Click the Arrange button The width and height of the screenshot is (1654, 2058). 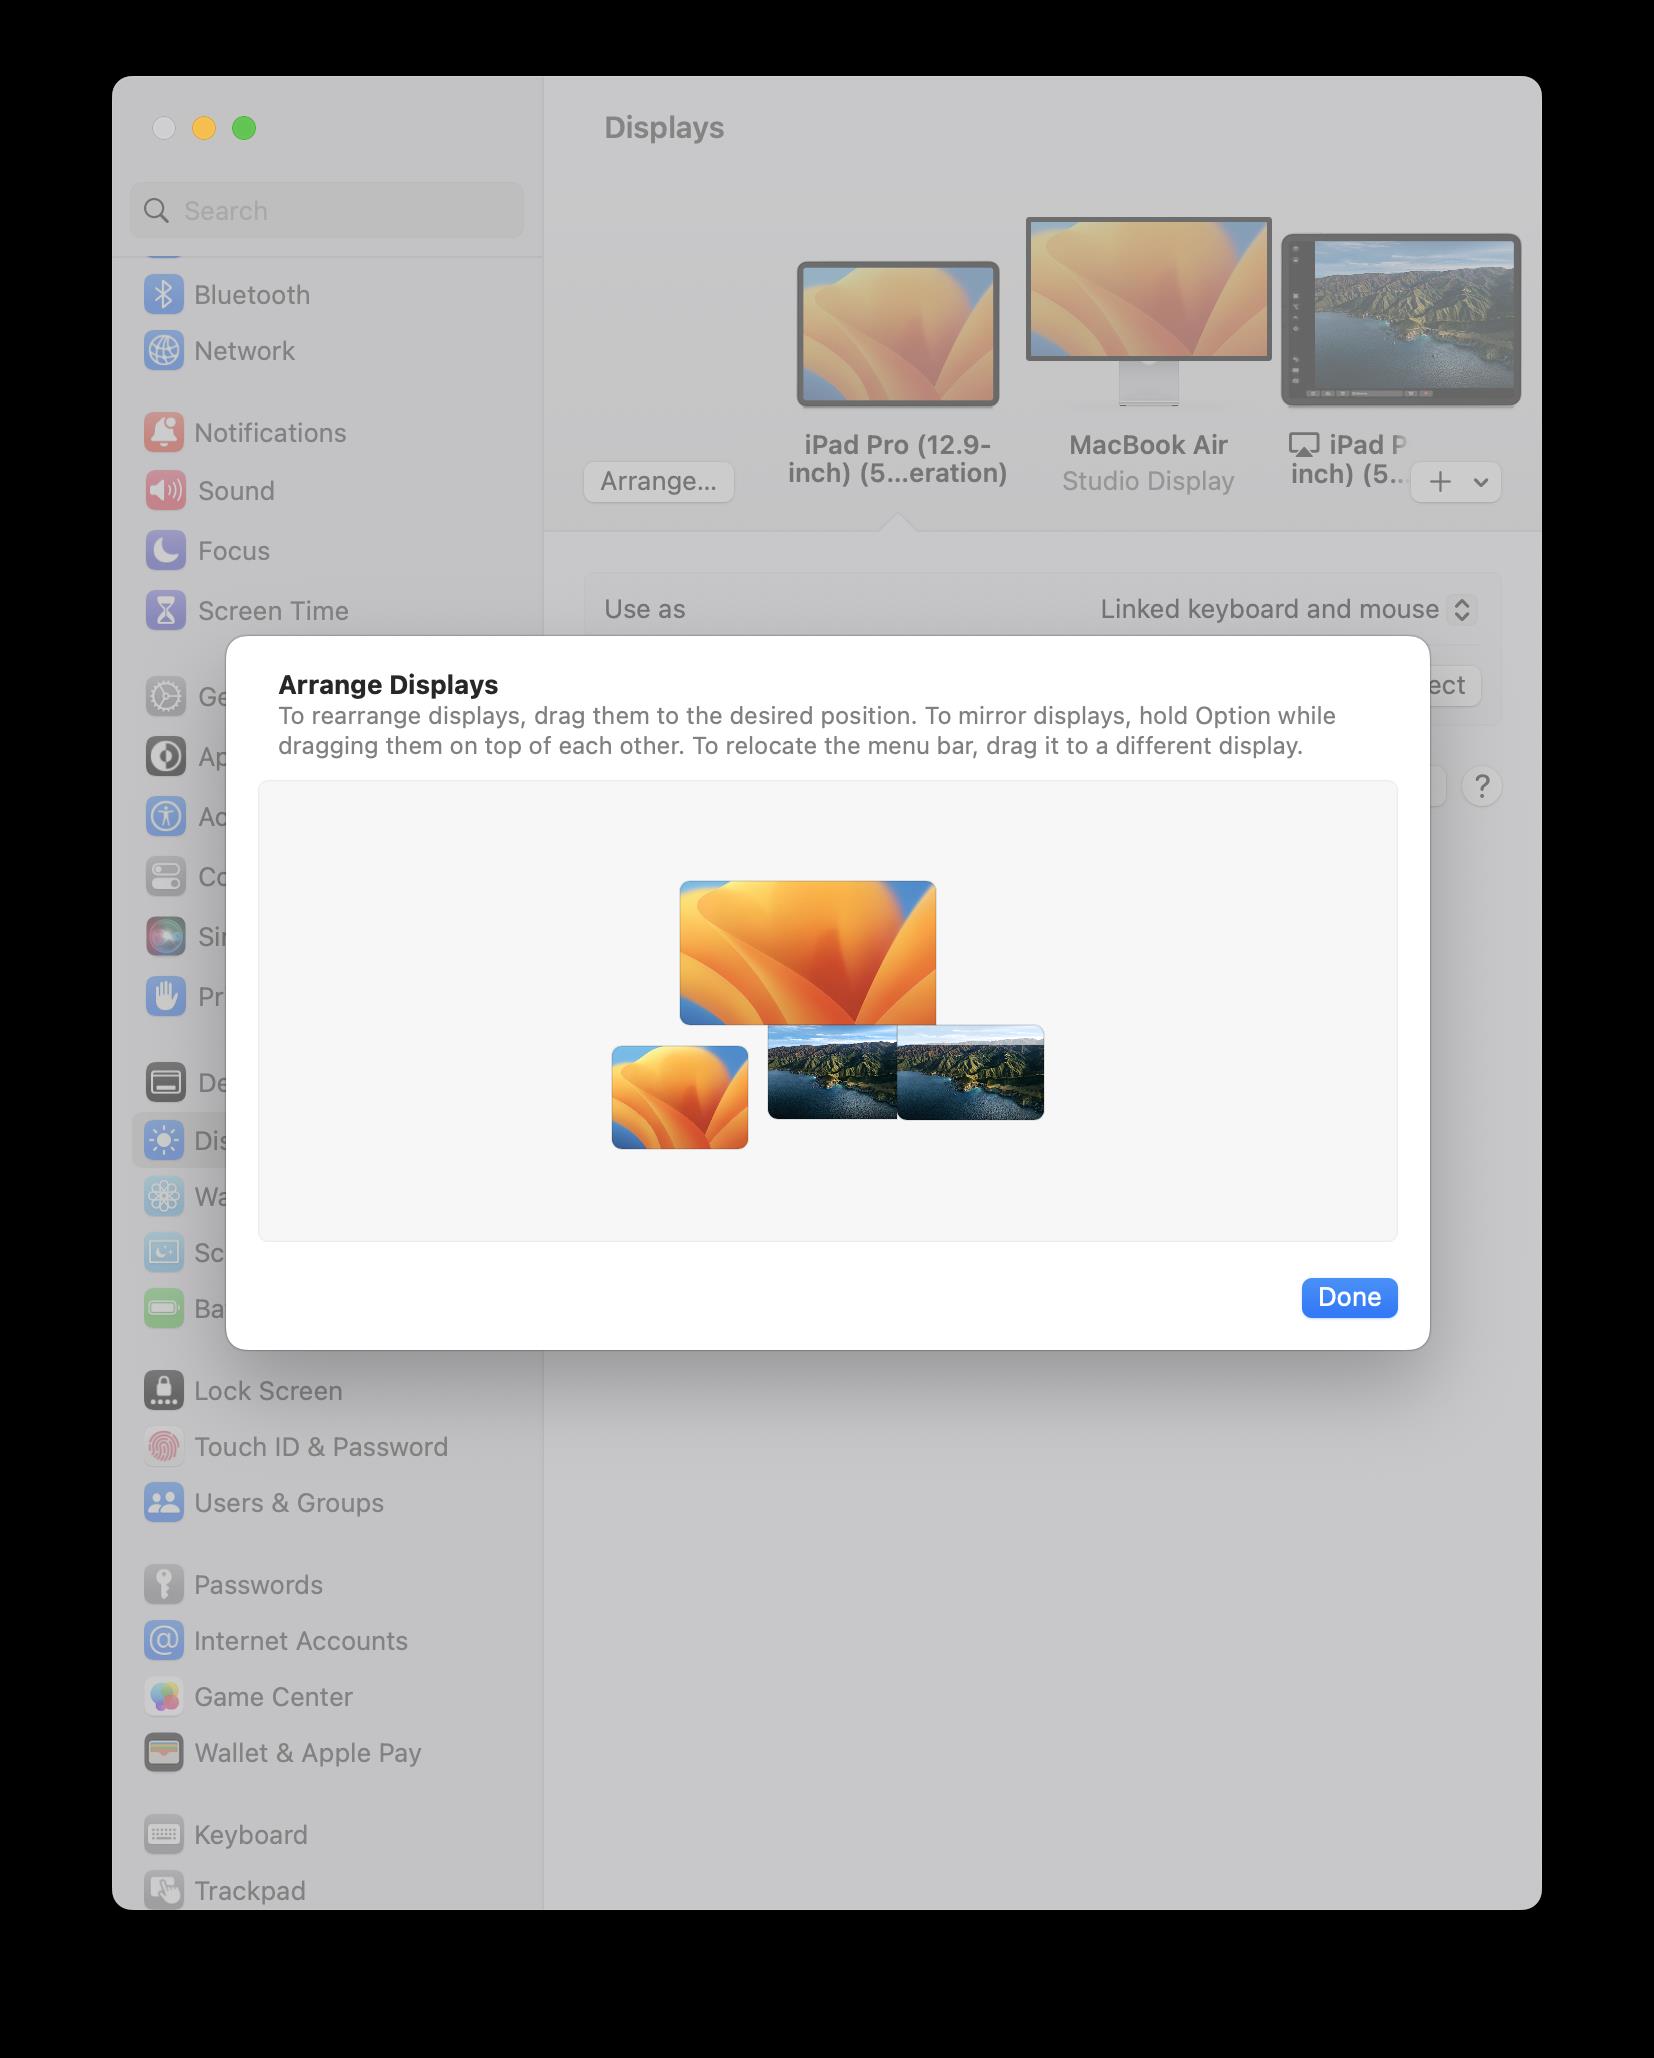click(658, 481)
